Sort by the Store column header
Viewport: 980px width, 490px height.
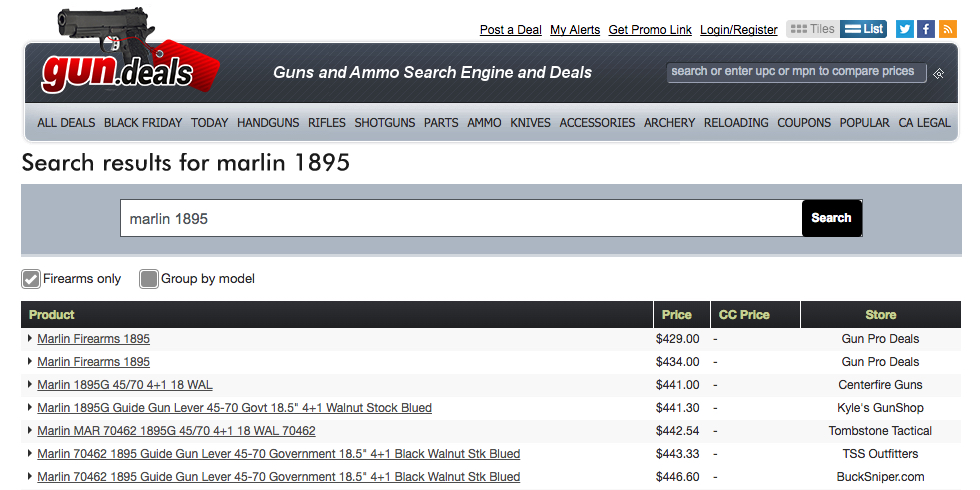(881, 315)
